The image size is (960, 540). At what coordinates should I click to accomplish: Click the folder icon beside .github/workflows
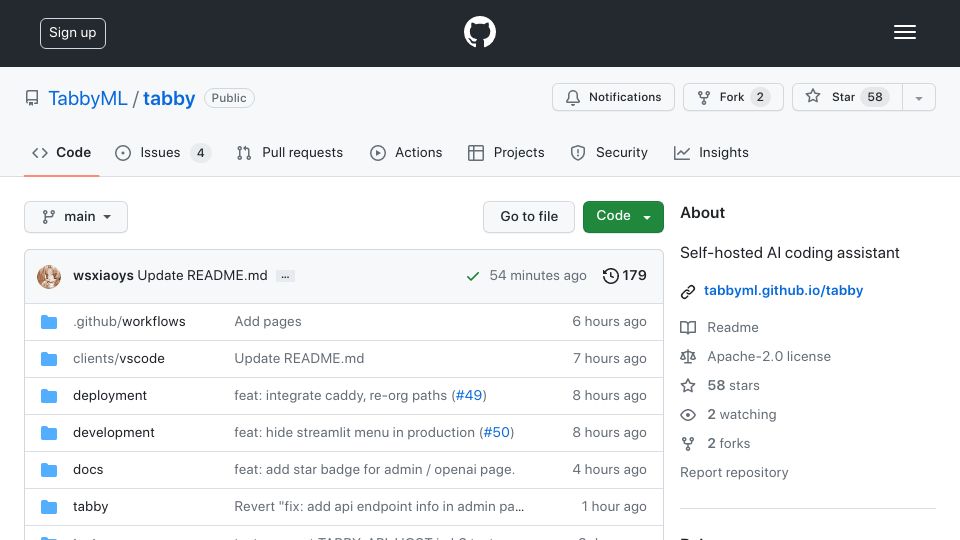point(49,322)
